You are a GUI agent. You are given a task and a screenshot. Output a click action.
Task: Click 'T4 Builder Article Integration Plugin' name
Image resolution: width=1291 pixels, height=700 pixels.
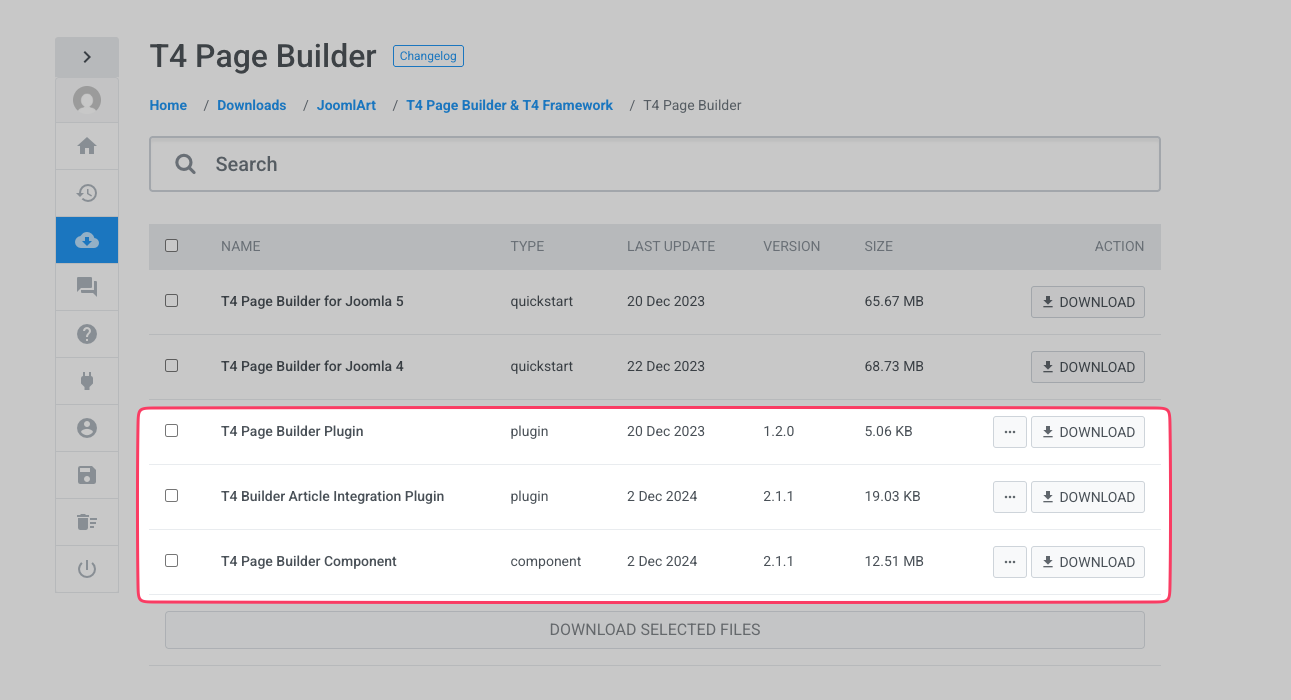coord(332,496)
